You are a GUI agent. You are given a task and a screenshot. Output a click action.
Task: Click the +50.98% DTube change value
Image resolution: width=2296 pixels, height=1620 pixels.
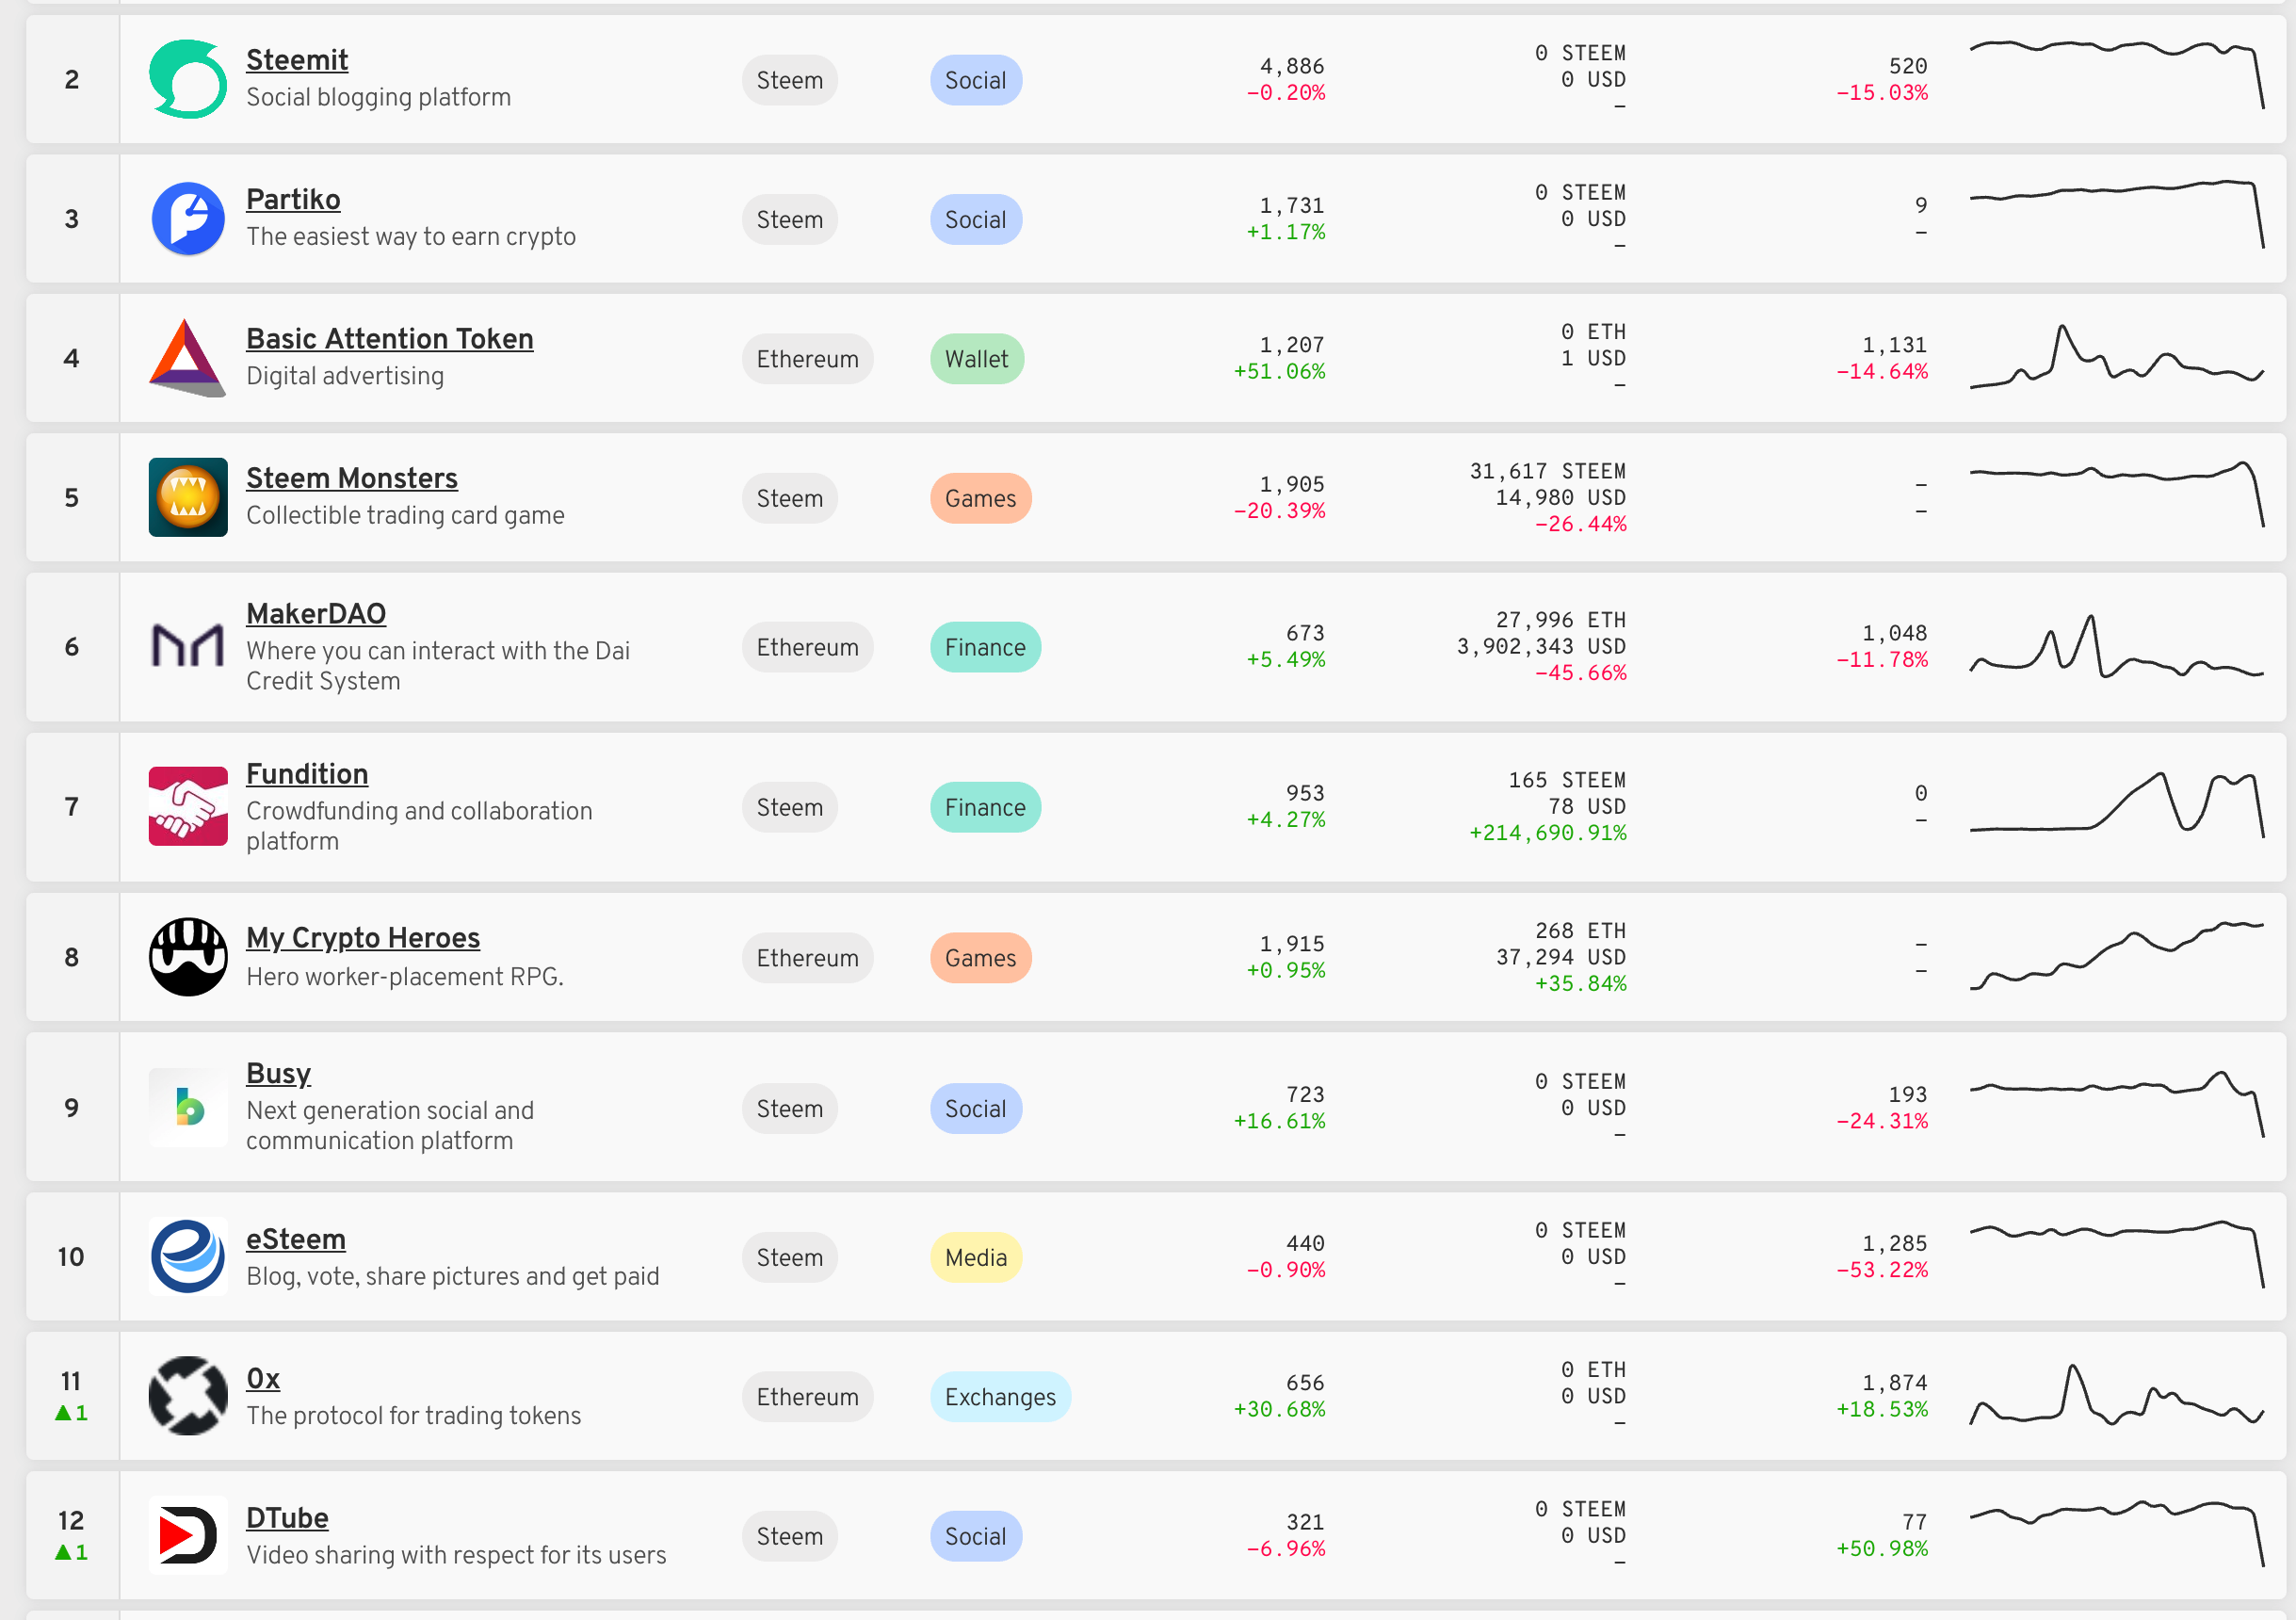tap(1881, 1548)
